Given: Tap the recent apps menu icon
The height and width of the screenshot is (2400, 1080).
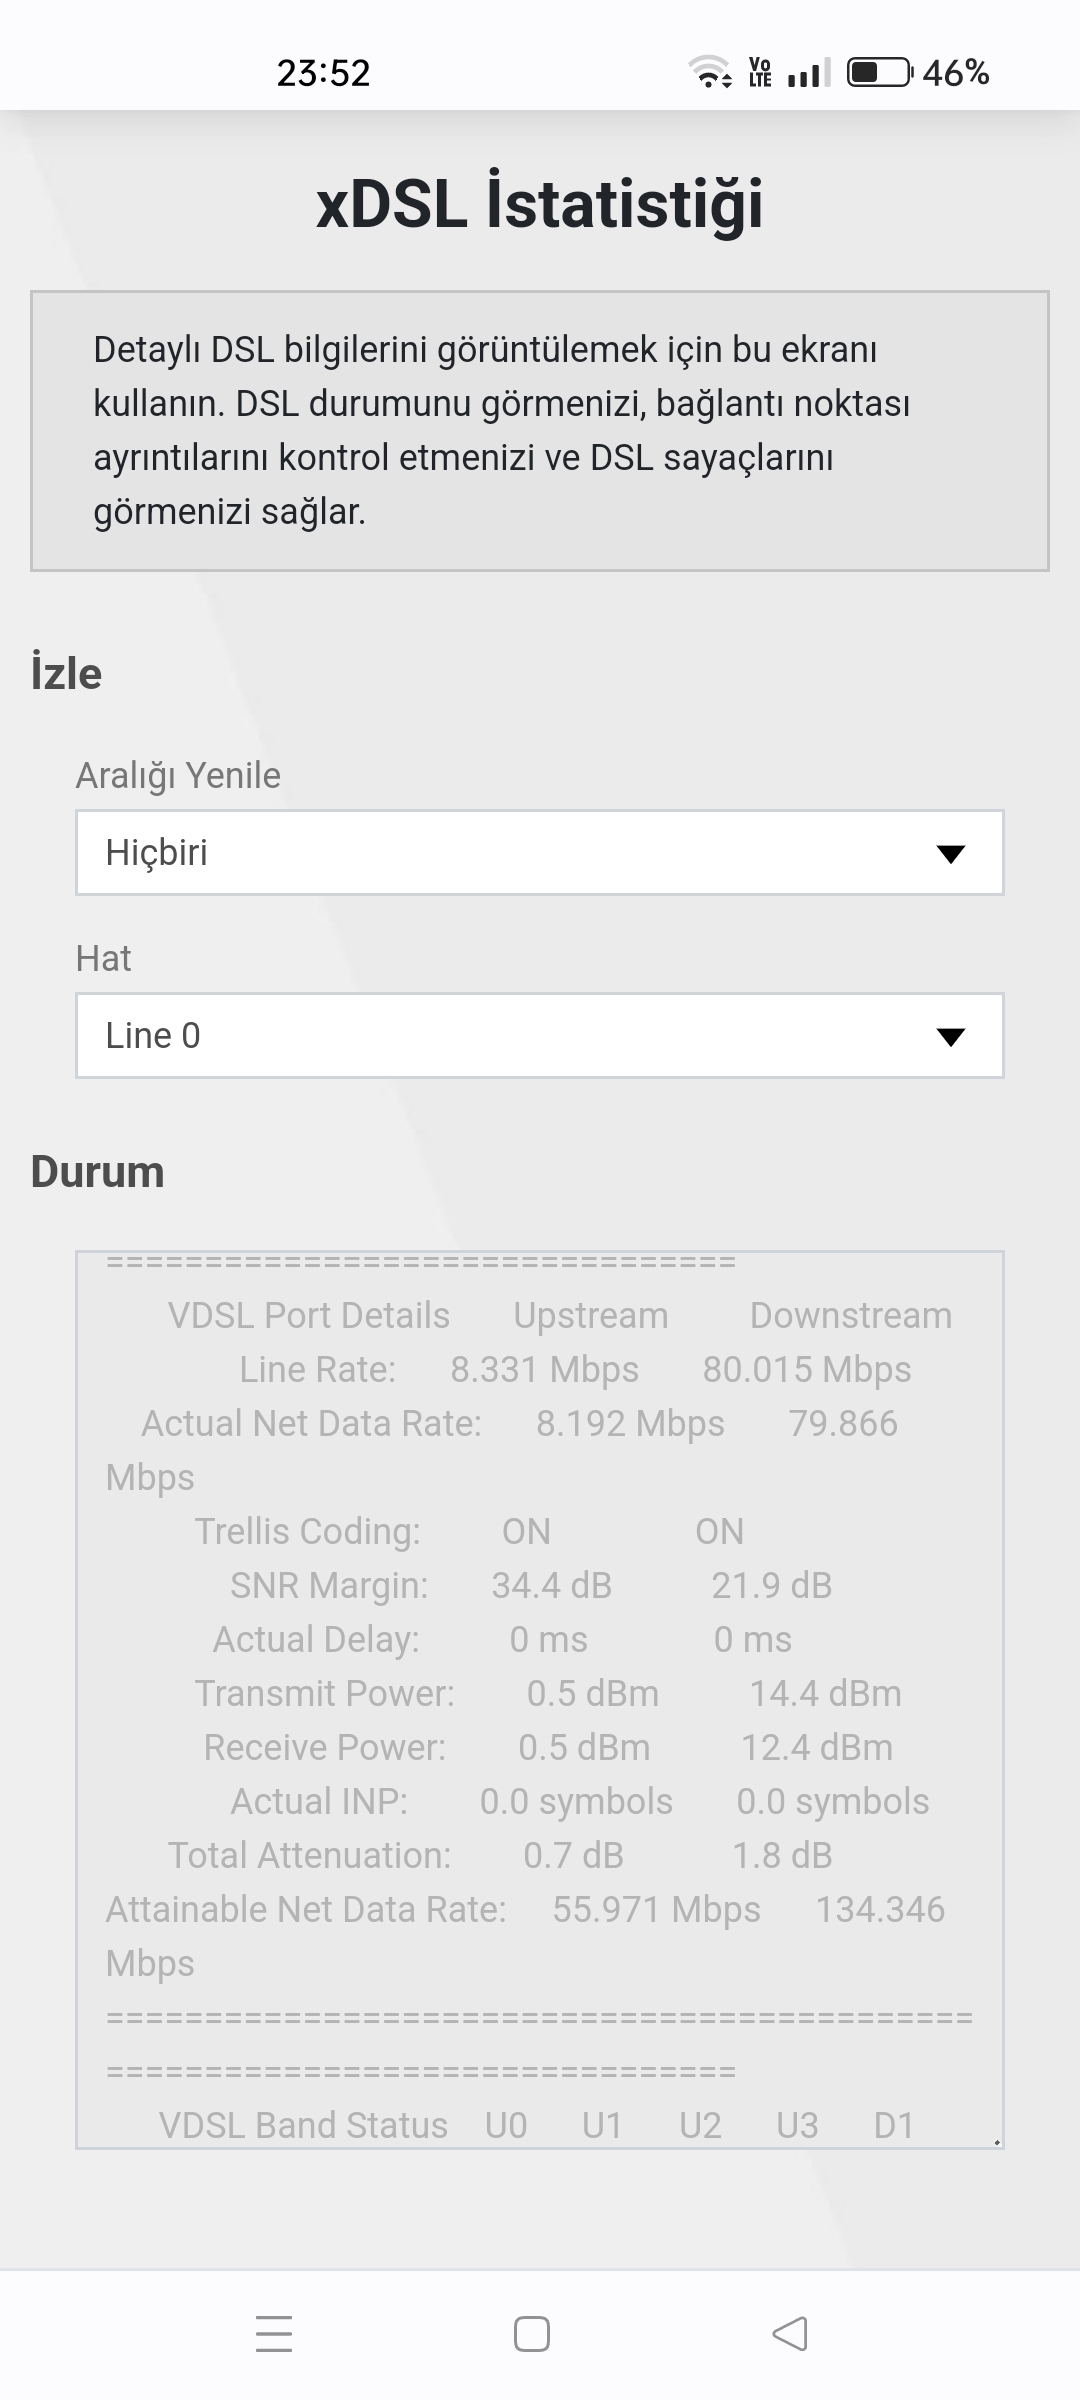Looking at the screenshot, I should (x=274, y=2334).
